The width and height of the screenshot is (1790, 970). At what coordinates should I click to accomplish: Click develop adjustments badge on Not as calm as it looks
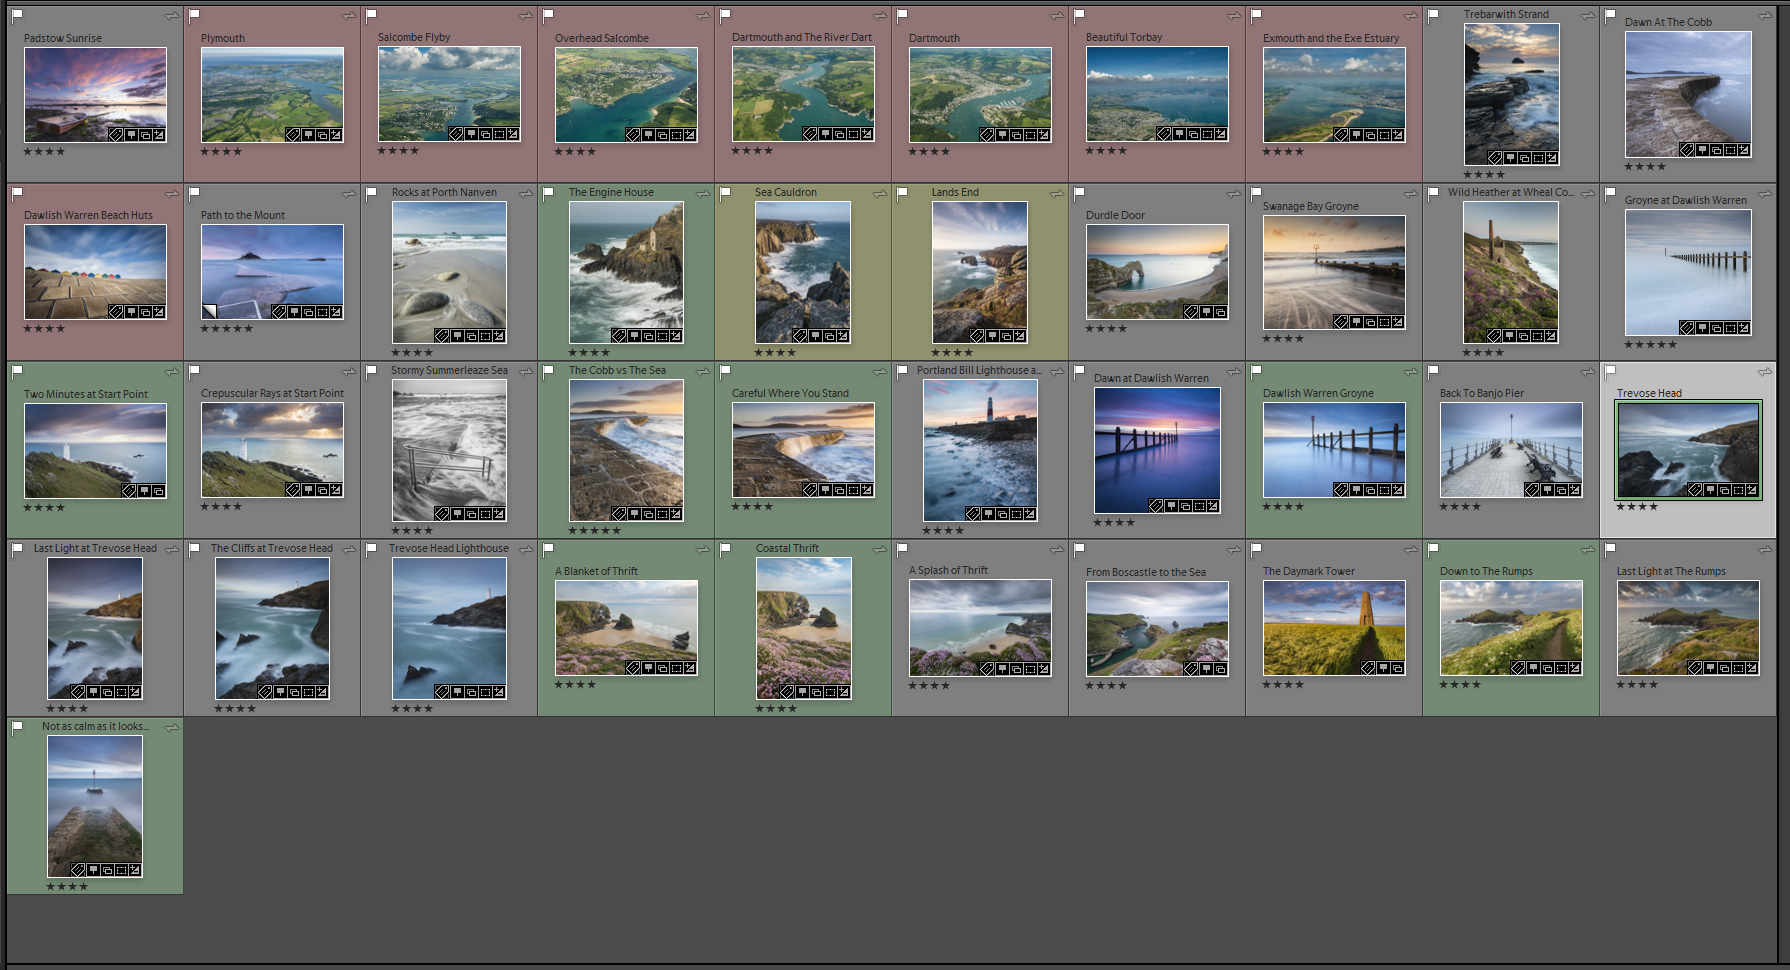point(135,869)
